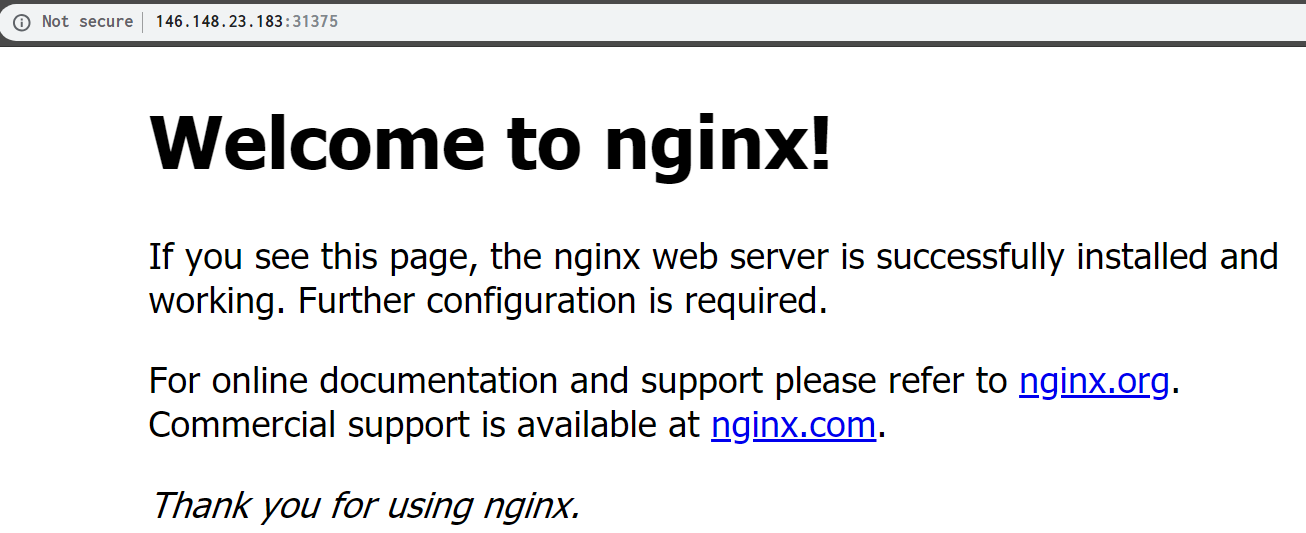Select the italic "Thank you for using nginx." line
The height and width of the screenshot is (533, 1306).
click(x=365, y=505)
